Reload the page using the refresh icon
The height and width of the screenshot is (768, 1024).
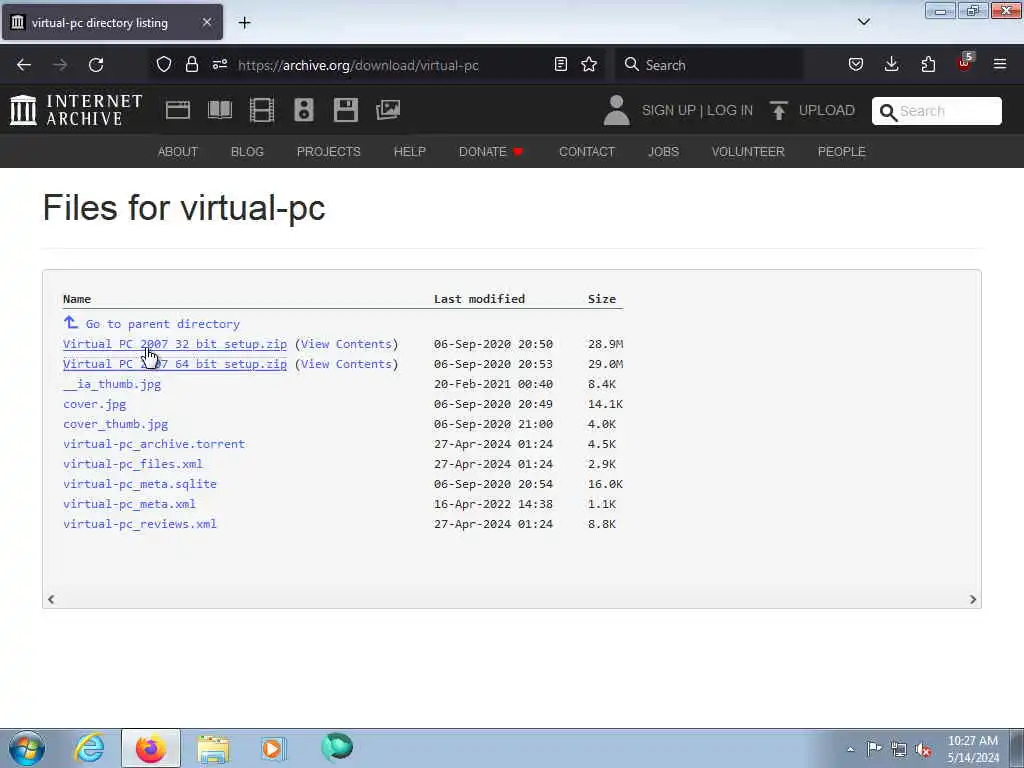click(96, 65)
